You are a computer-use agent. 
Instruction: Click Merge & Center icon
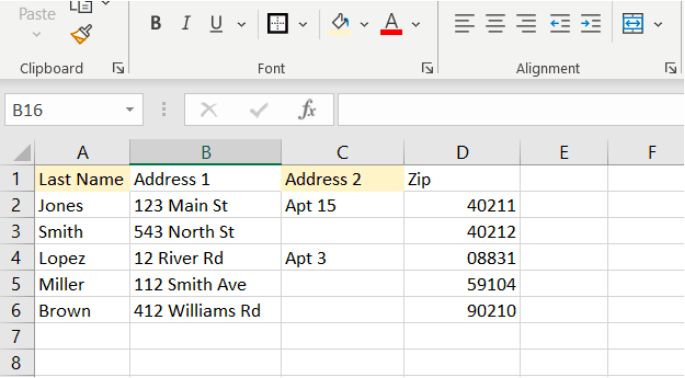[x=633, y=23]
